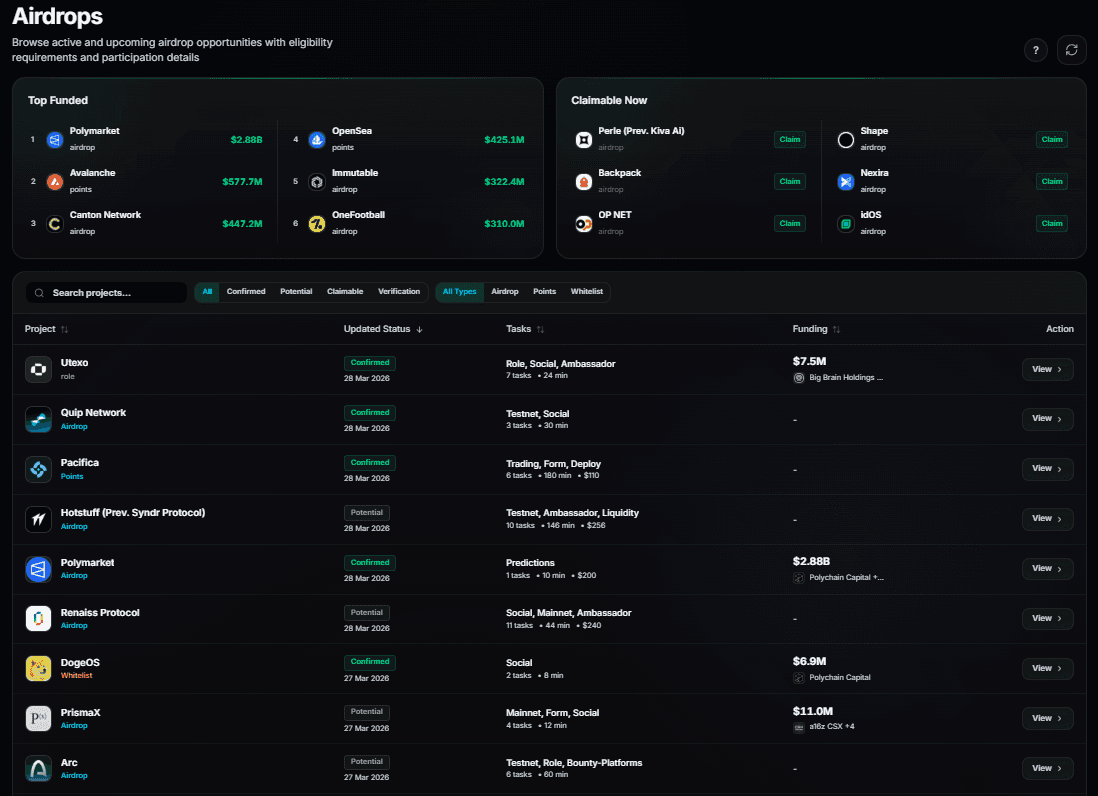
Task: Click the Perle (Prev. Kiva AI) logo
Action: coord(583,140)
